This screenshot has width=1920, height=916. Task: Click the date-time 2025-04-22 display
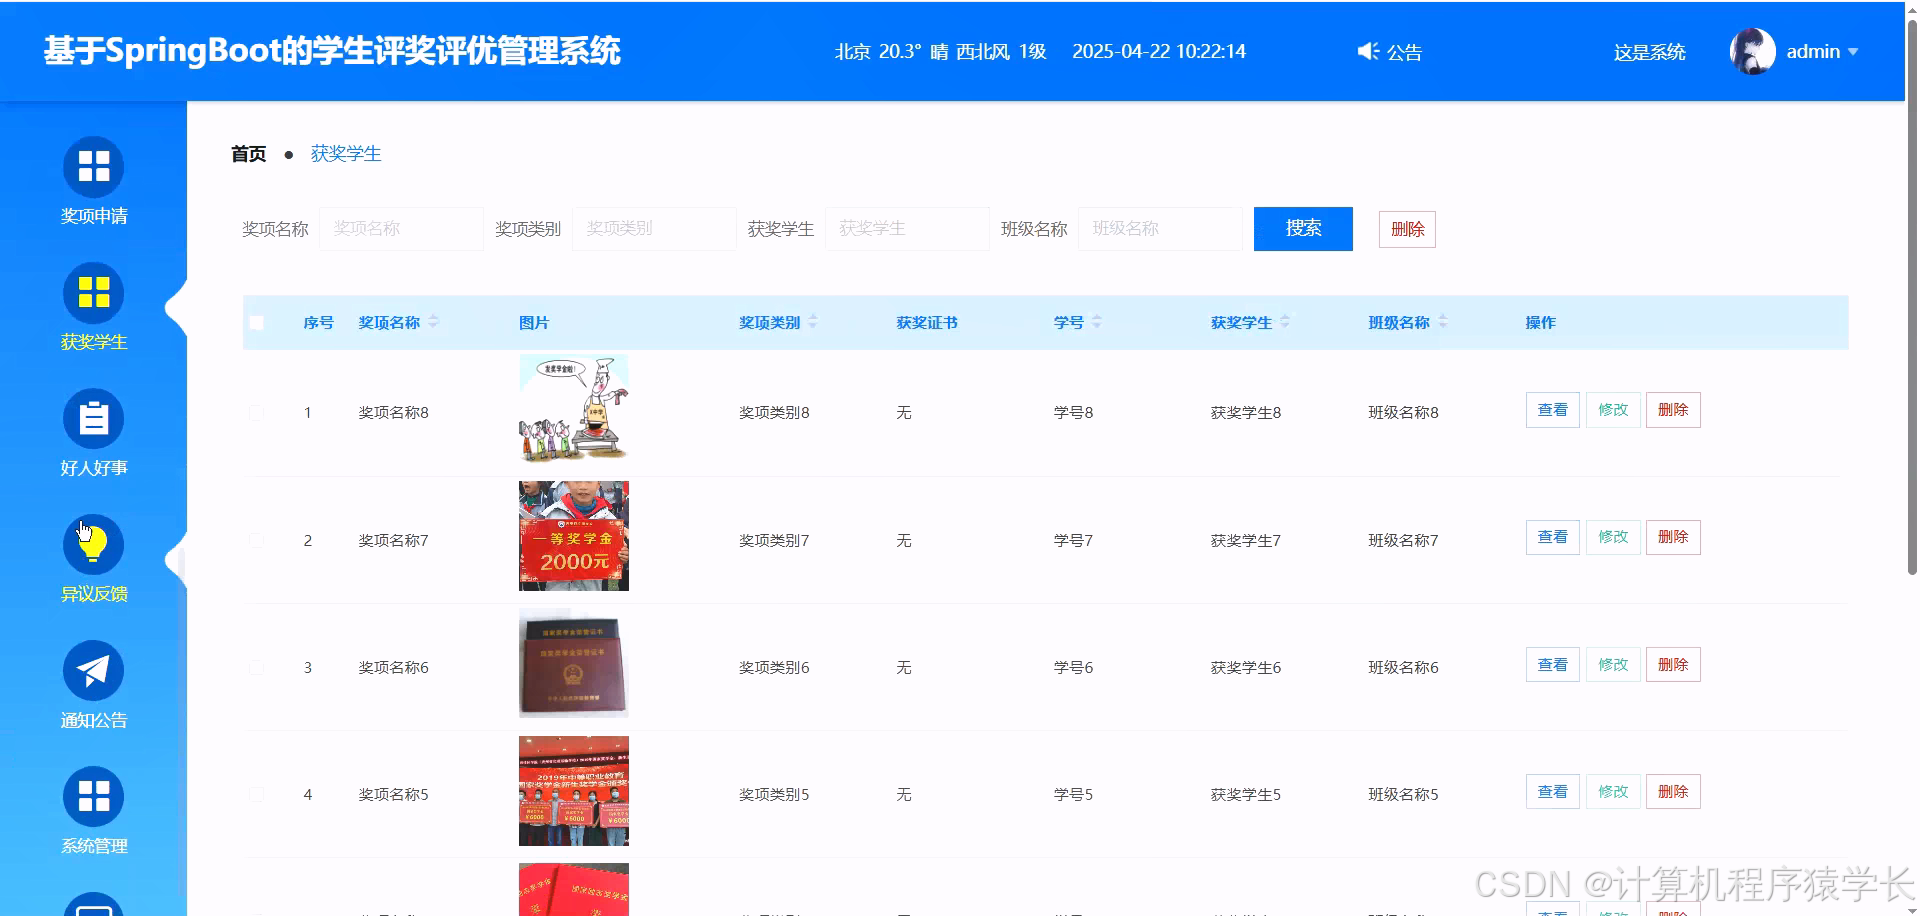click(1159, 52)
